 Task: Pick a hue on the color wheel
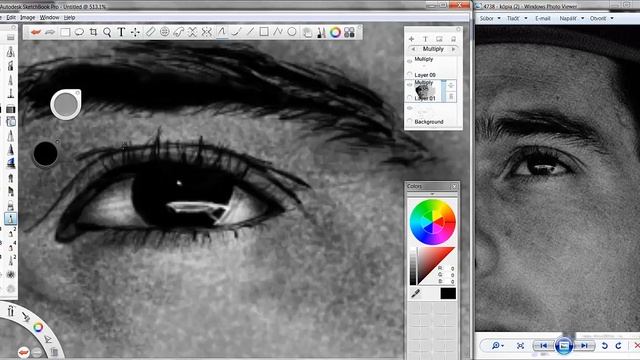432,222
